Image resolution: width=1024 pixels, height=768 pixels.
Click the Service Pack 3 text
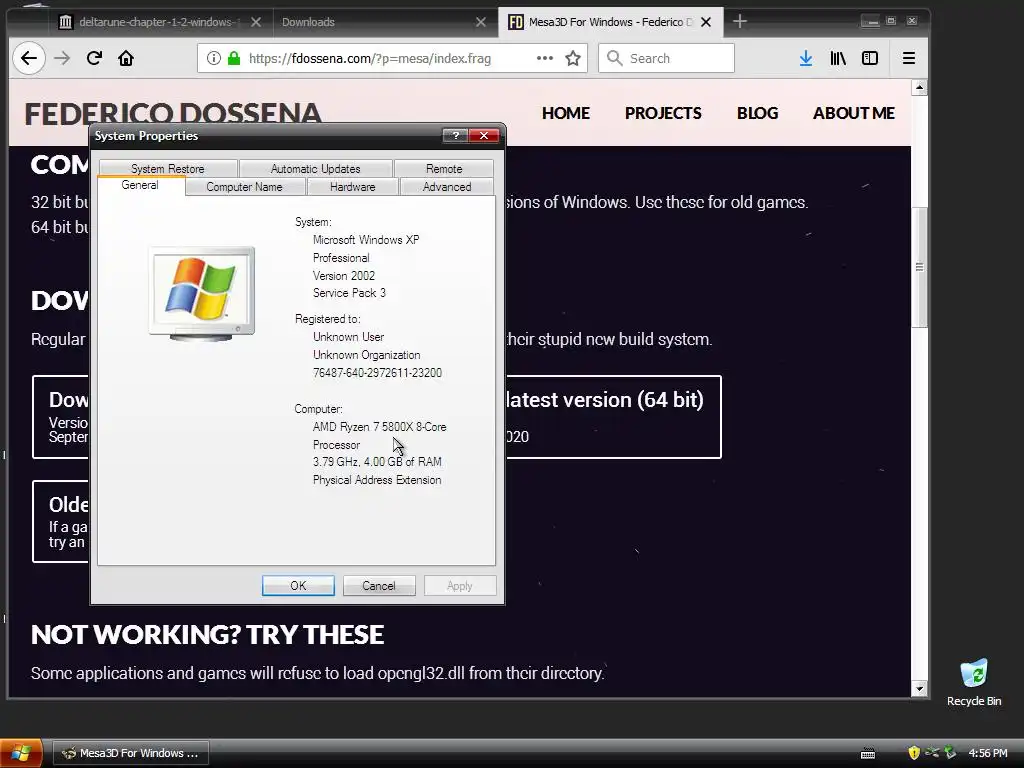(349, 293)
